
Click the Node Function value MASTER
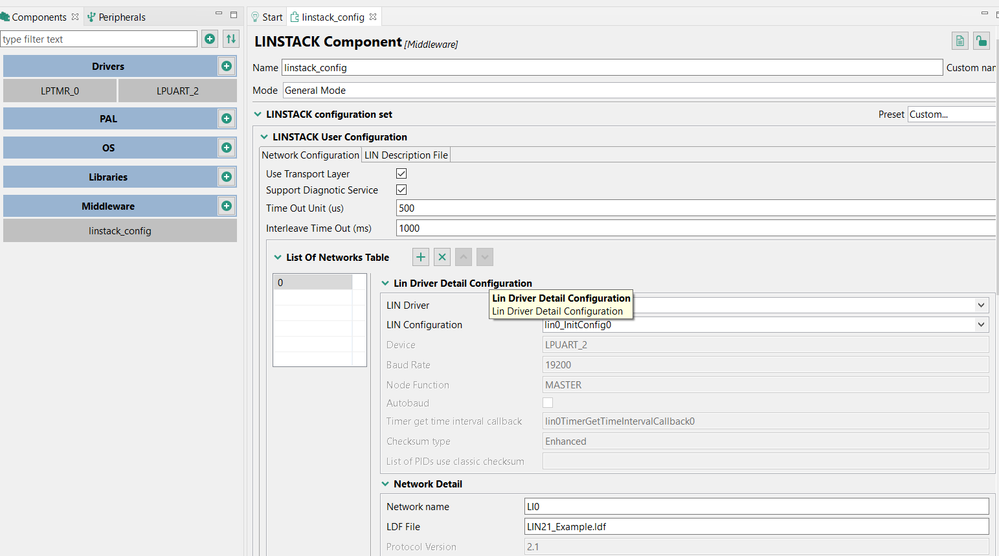(x=765, y=385)
